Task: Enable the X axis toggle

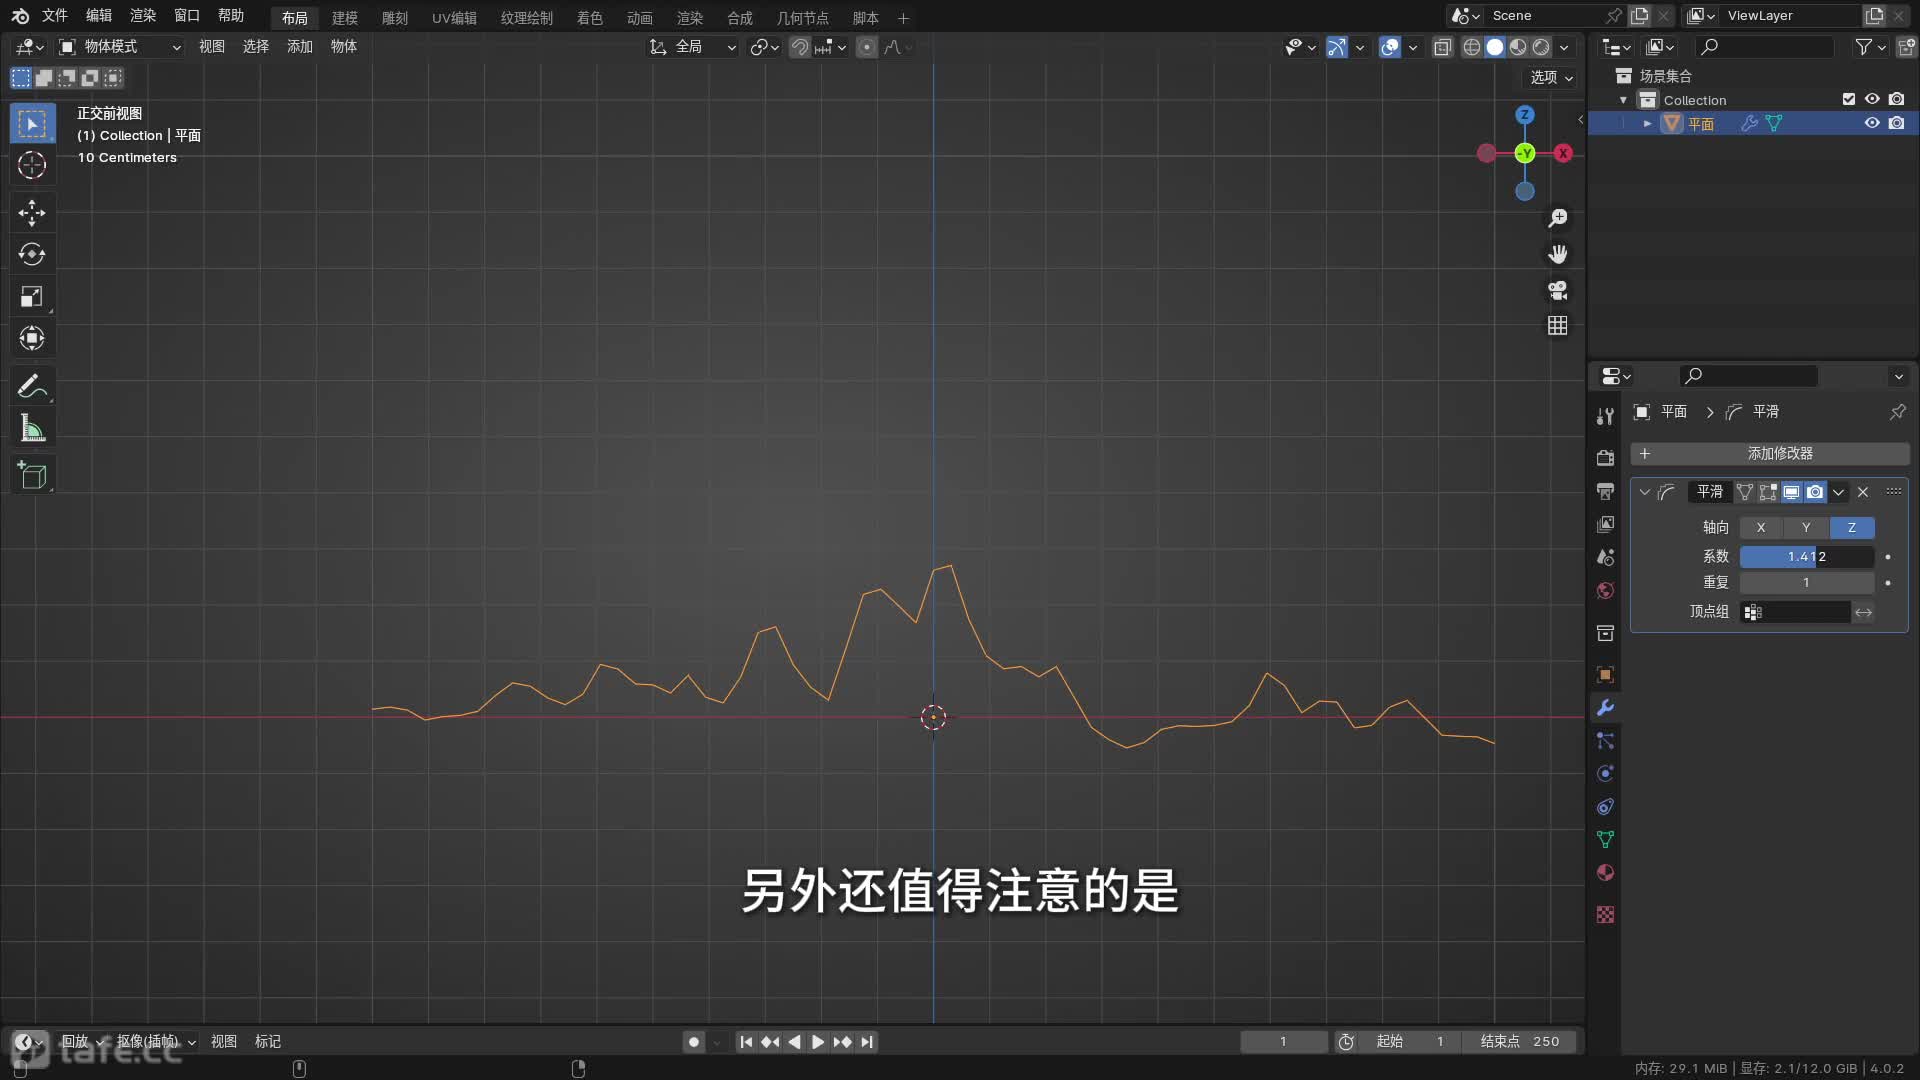Action: click(1761, 527)
